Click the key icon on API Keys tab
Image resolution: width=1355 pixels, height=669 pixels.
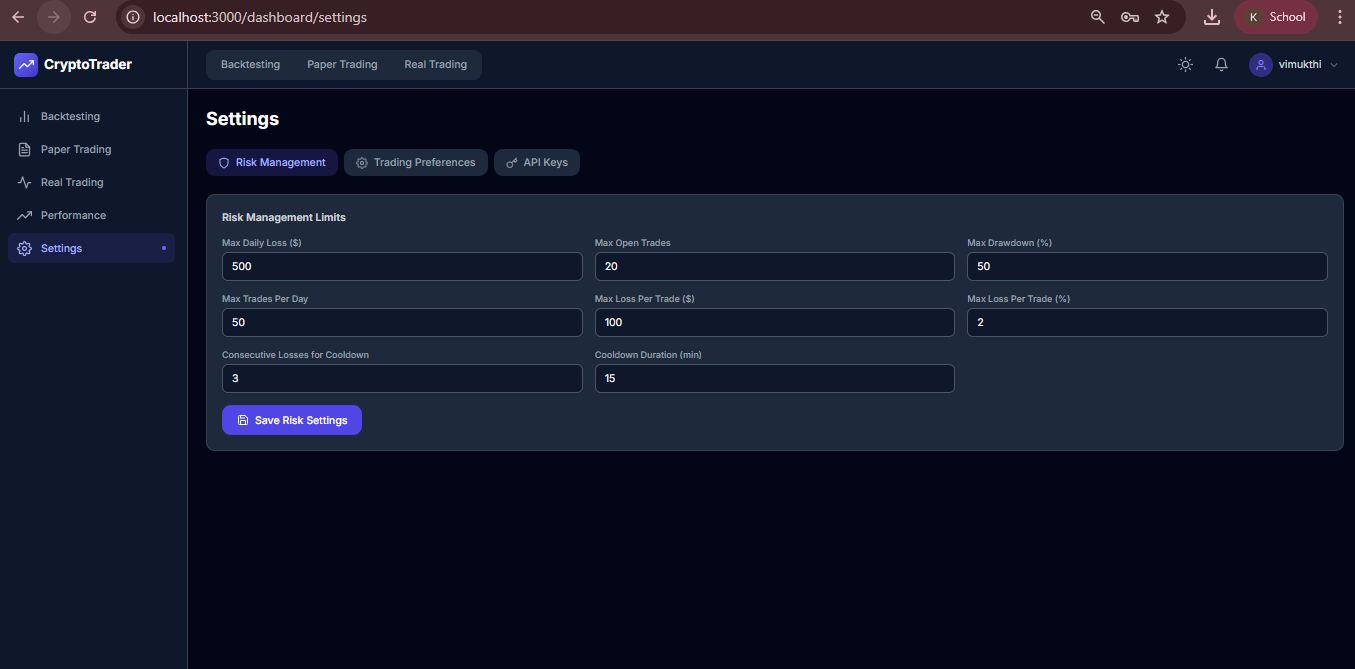coord(512,163)
